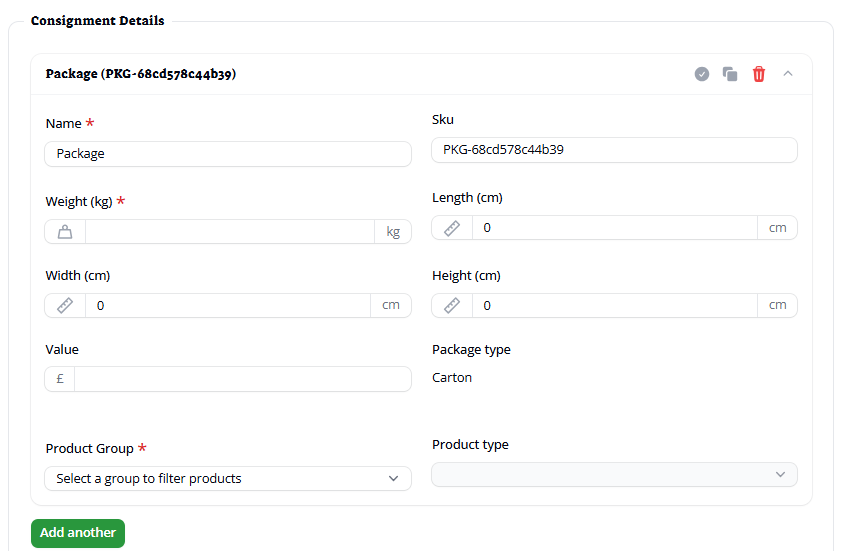This screenshot has width=850, height=551.
Task: Focus the Width (cm) input field
Action: (x=227, y=306)
